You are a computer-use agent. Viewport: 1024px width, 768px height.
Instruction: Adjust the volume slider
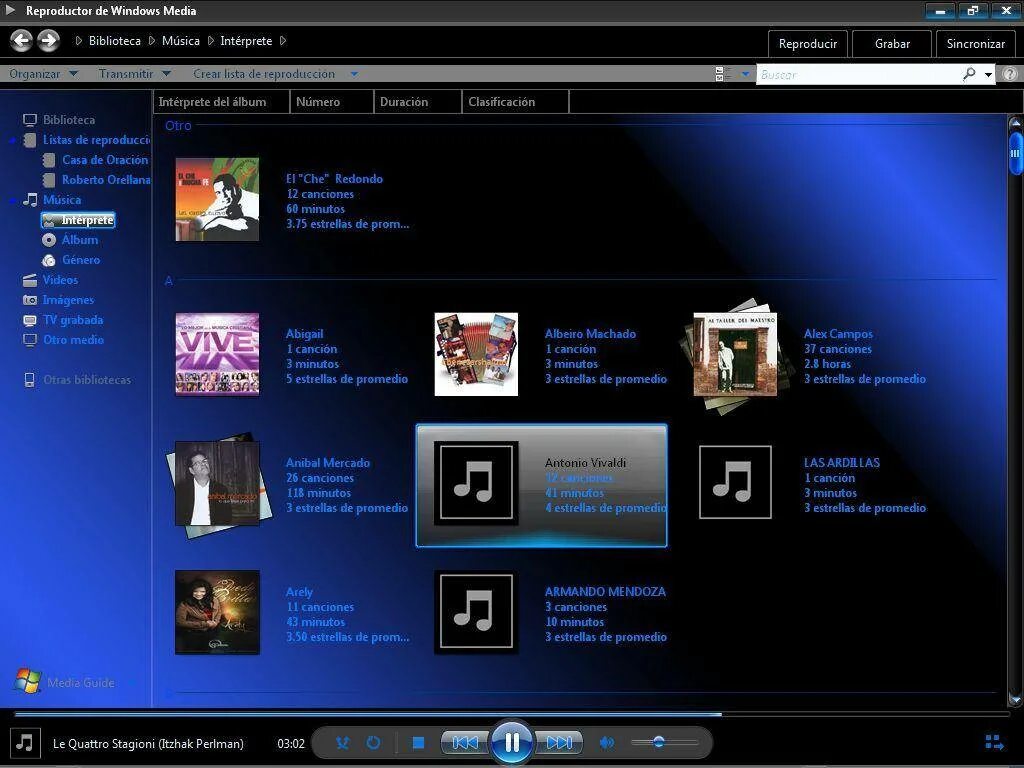[x=664, y=743]
